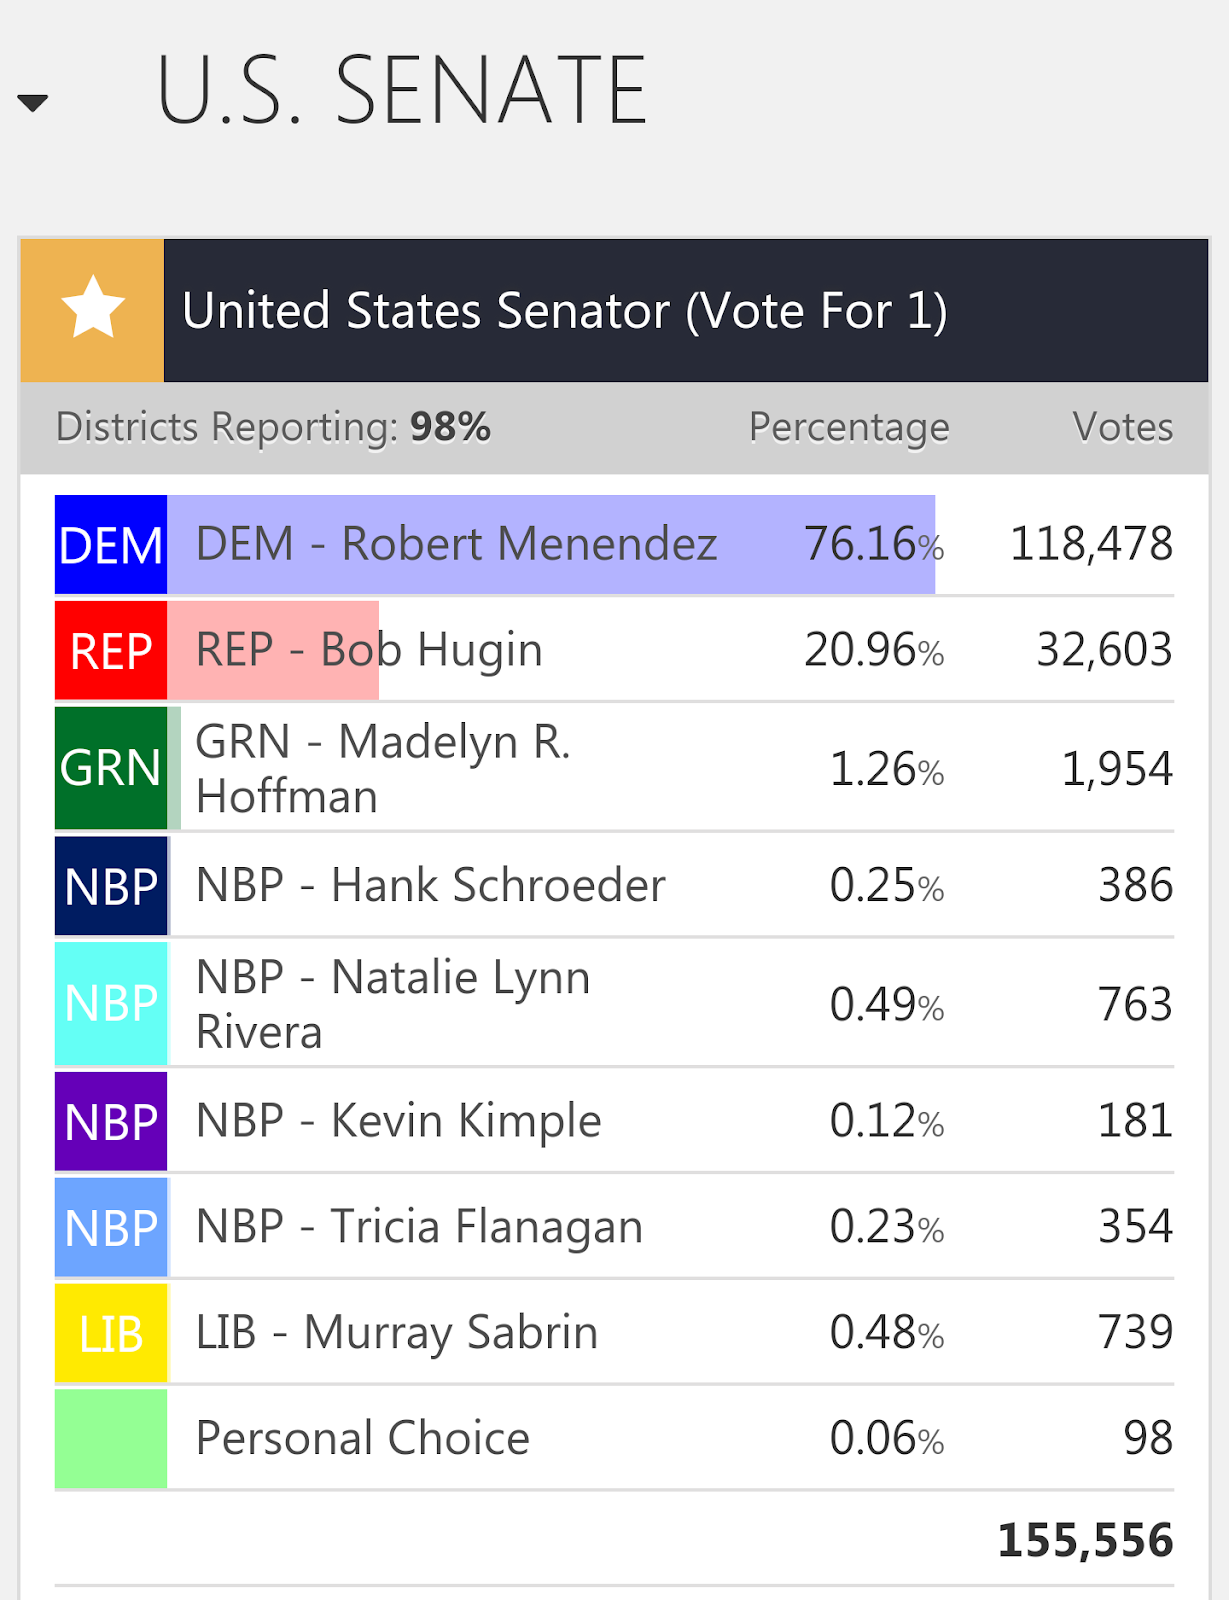1229x1600 pixels.
Task: Click the 155,556 total votes figure
Action: coord(1085,1540)
